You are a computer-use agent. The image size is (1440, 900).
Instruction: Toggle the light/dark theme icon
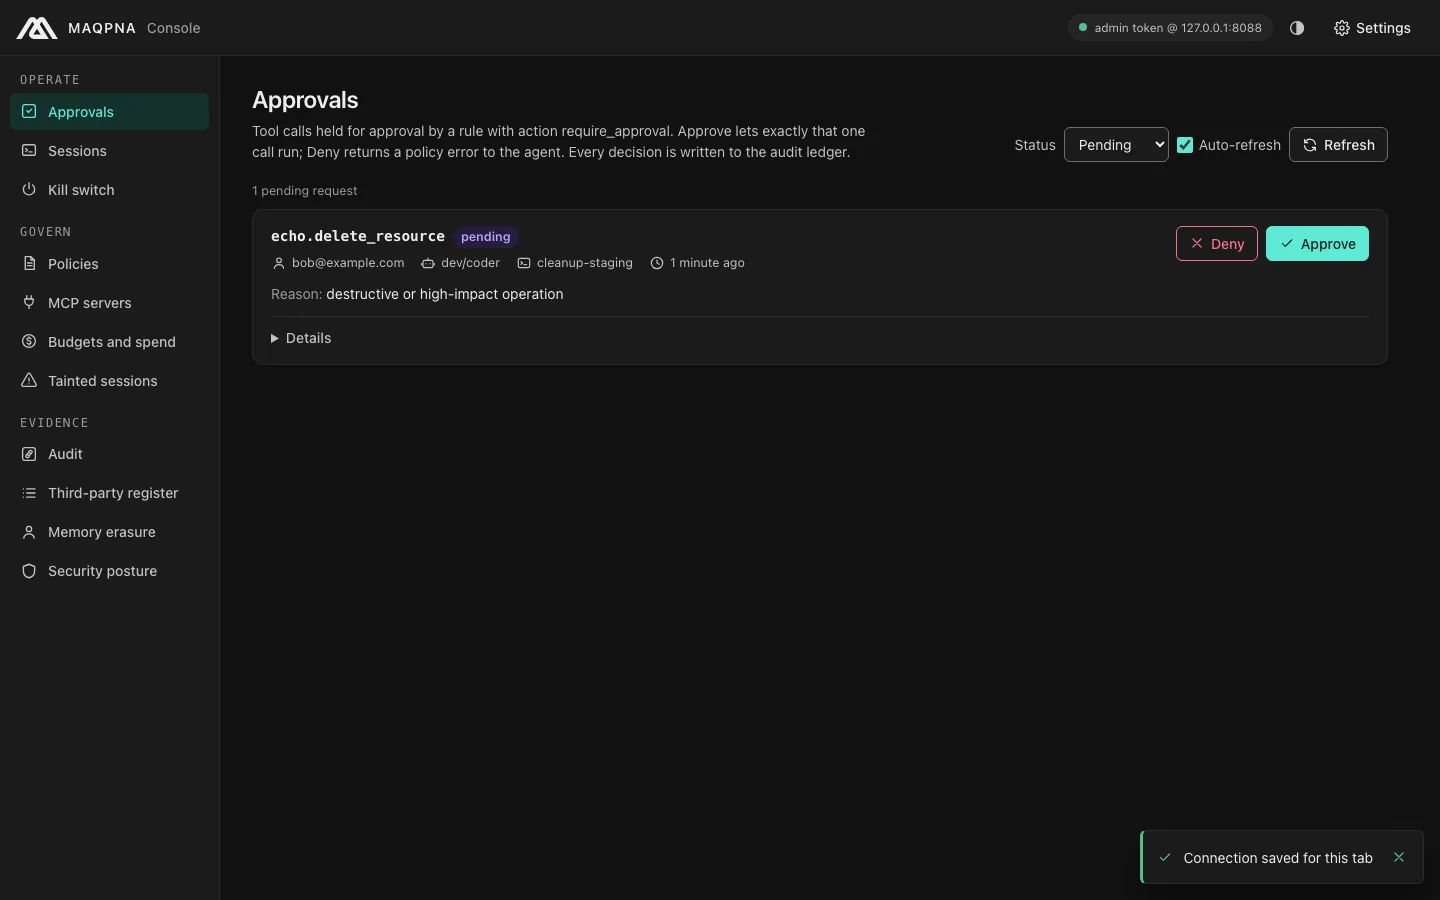point(1297,28)
